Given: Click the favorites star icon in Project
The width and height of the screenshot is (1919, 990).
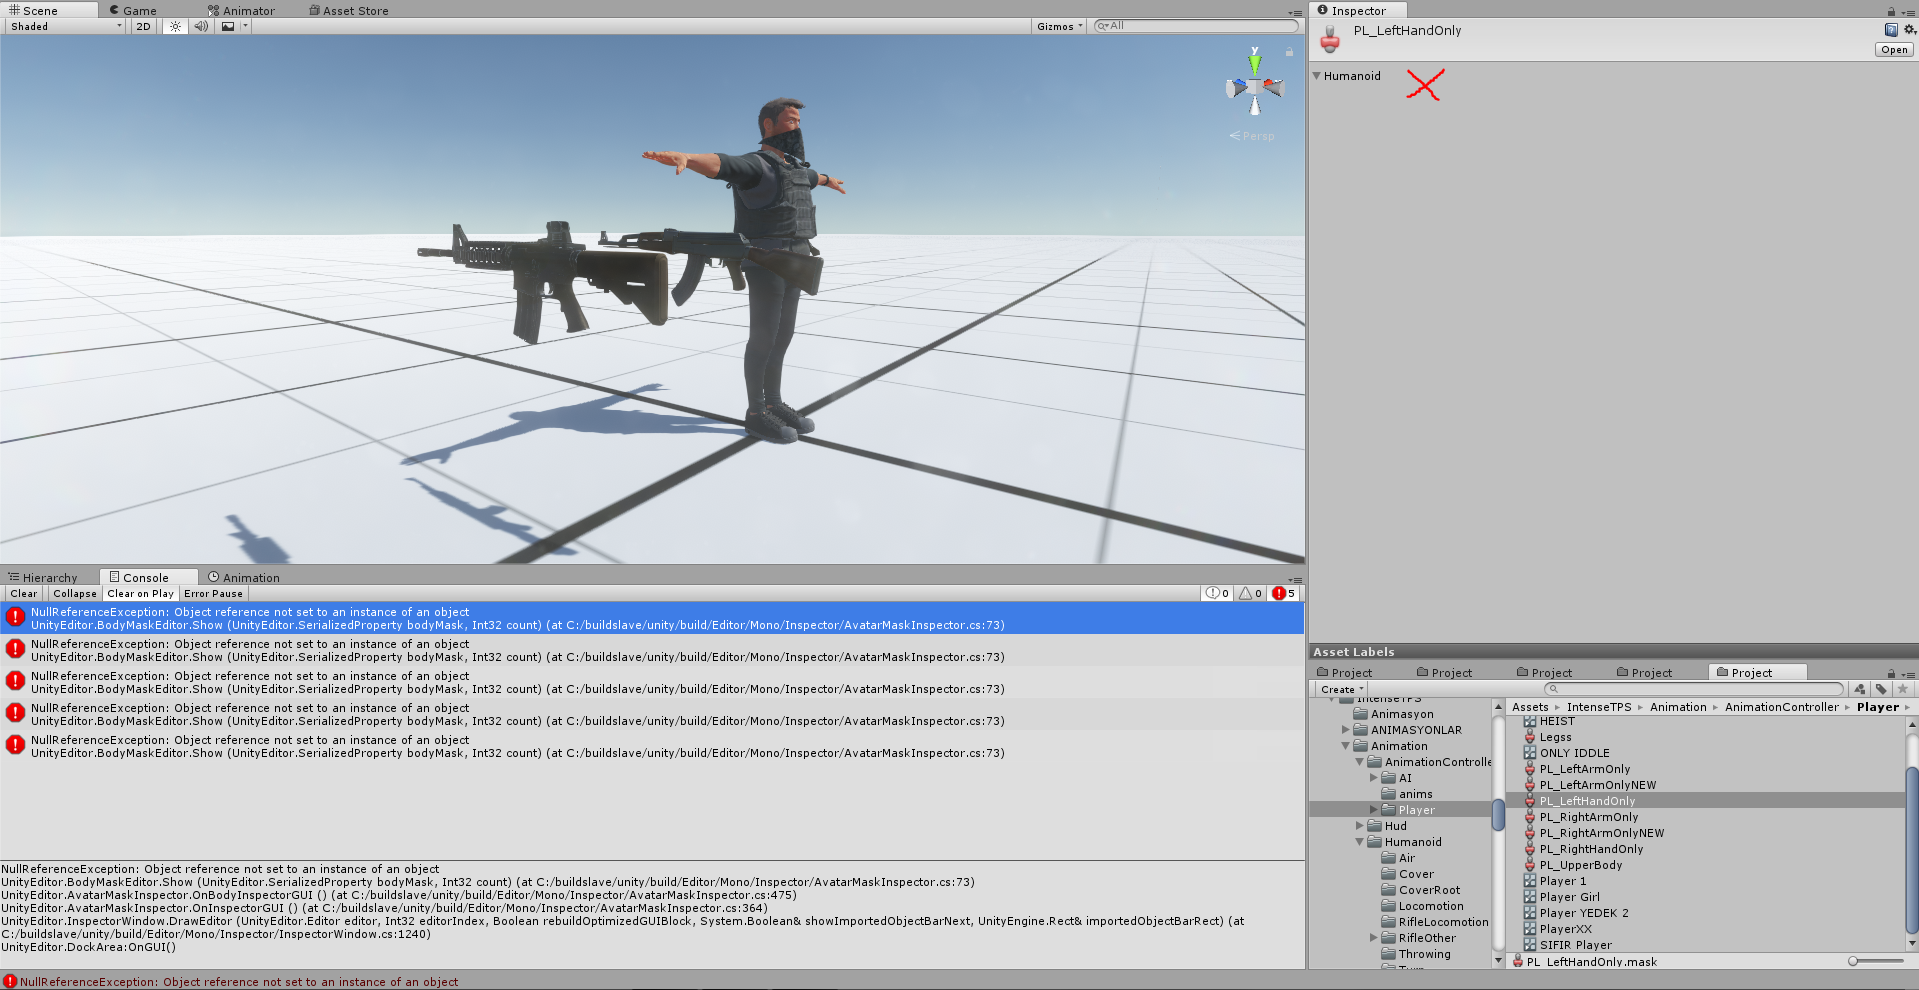Looking at the screenshot, I should [1903, 689].
